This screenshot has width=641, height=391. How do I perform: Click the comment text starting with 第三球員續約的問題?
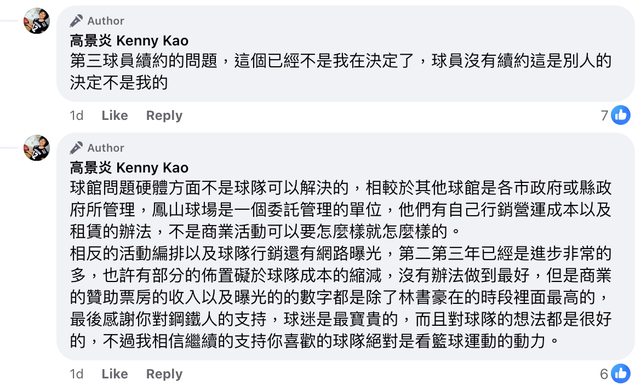[341, 72]
